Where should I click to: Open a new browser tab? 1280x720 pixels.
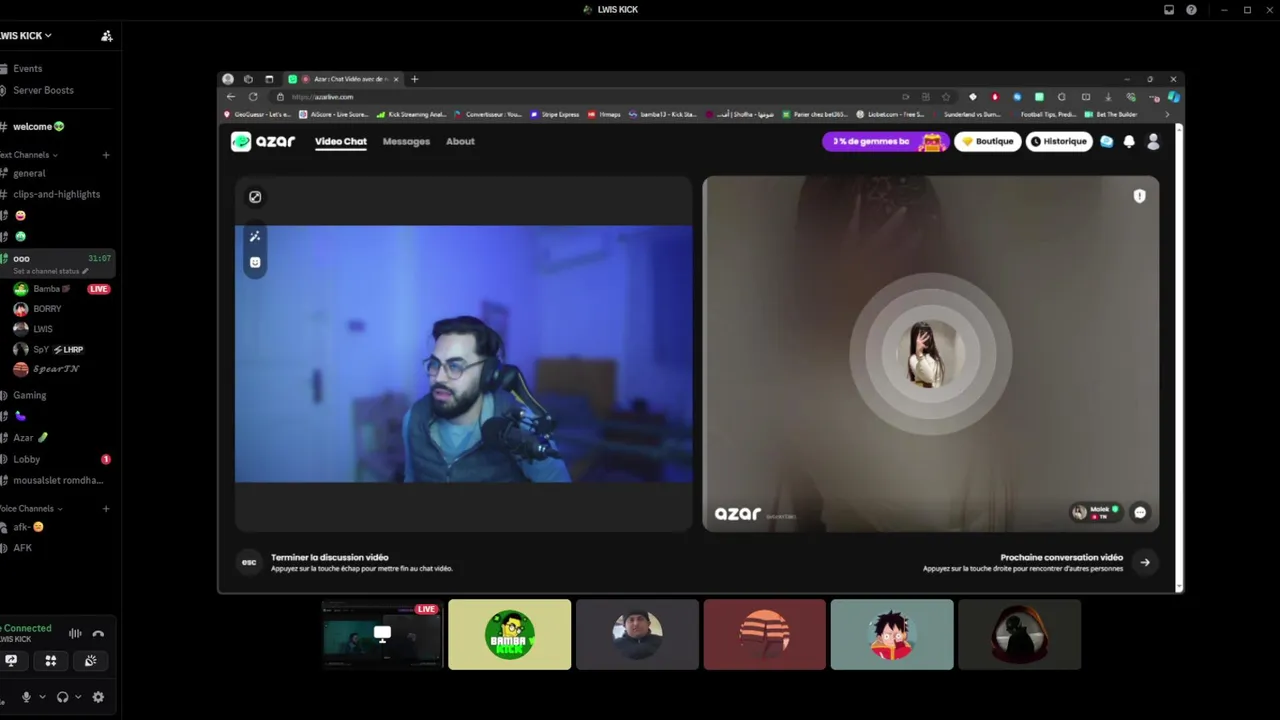415,79
